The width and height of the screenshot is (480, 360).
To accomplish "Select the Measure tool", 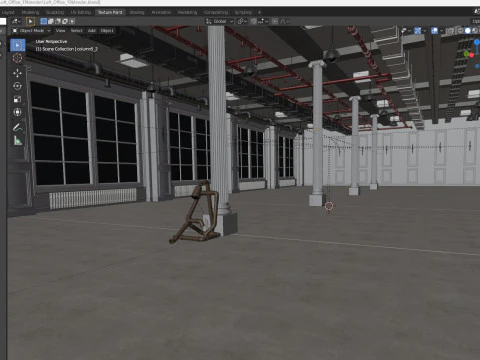I will click(x=17, y=140).
